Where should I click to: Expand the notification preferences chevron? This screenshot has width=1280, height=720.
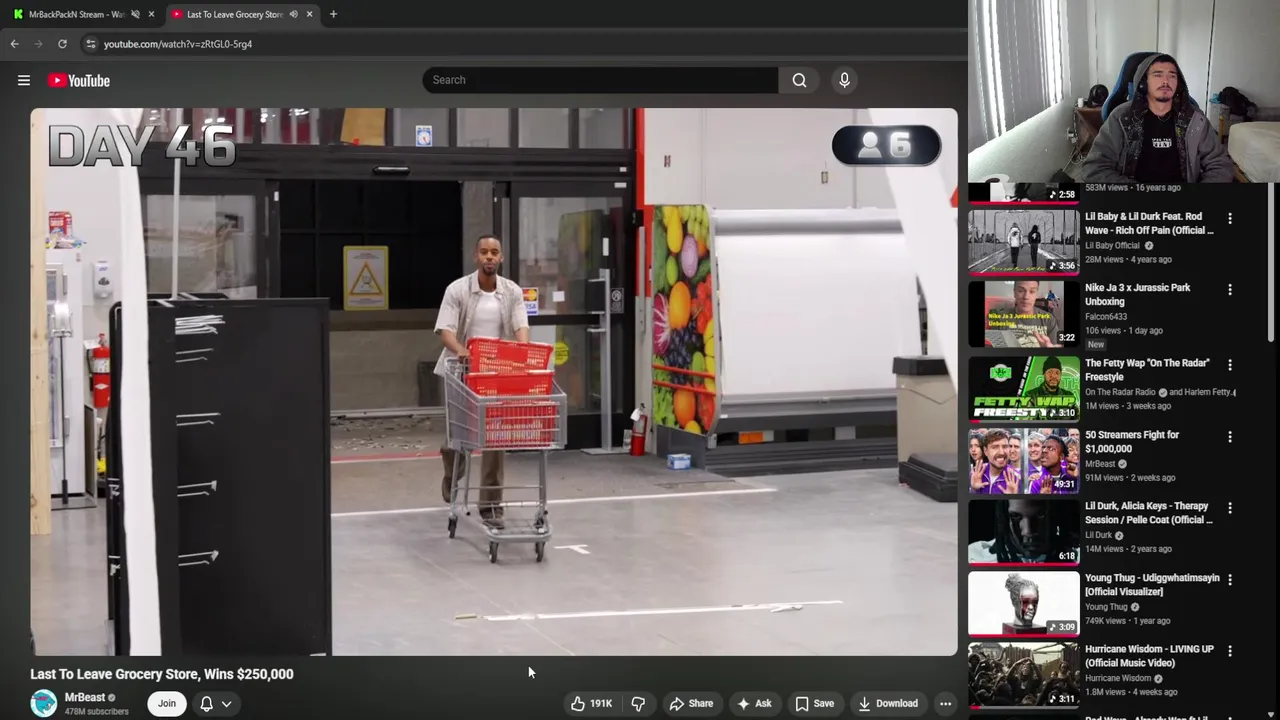click(x=227, y=703)
